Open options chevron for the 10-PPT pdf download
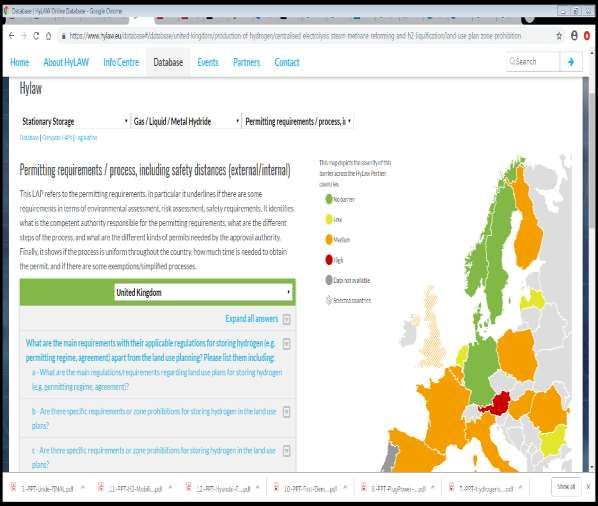598x506 pixels. 345,488
